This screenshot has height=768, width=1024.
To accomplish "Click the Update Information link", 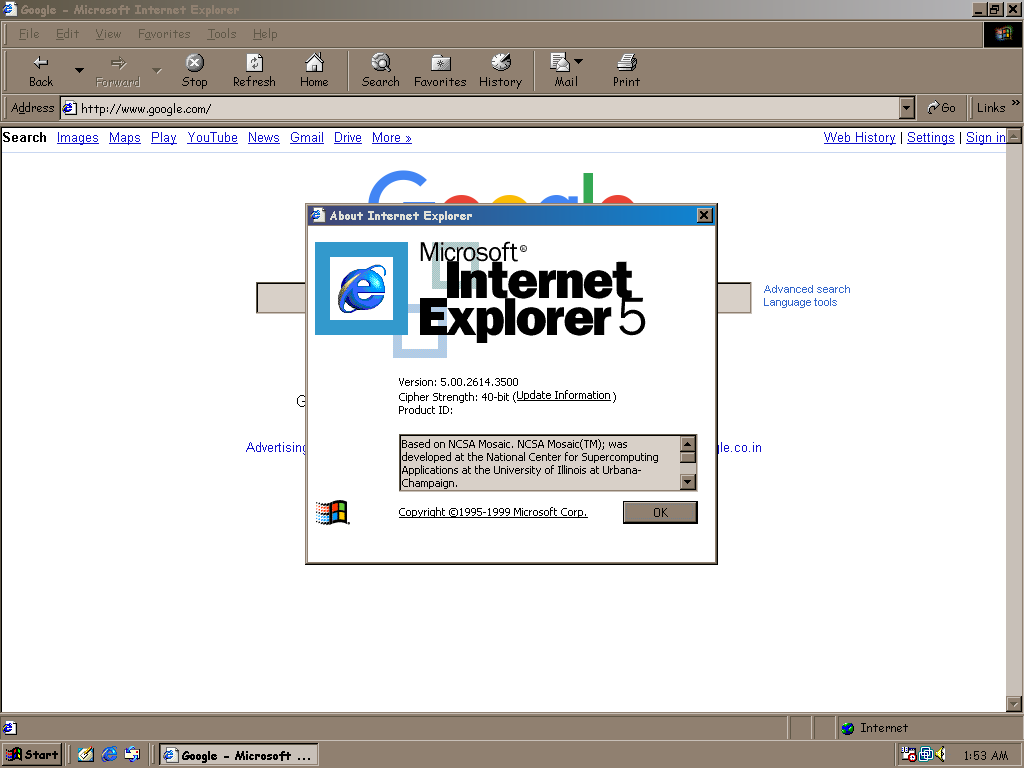I will pyautogui.click(x=563, y=396).
